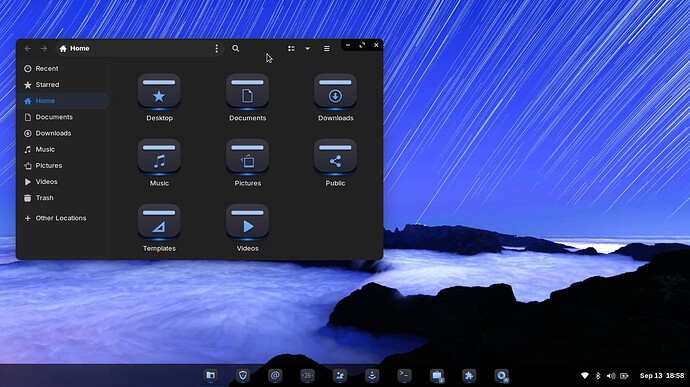The height and width of the screenshot is (387, 690).
Task: Select the Public folder icon
Action: pos(335,157)
